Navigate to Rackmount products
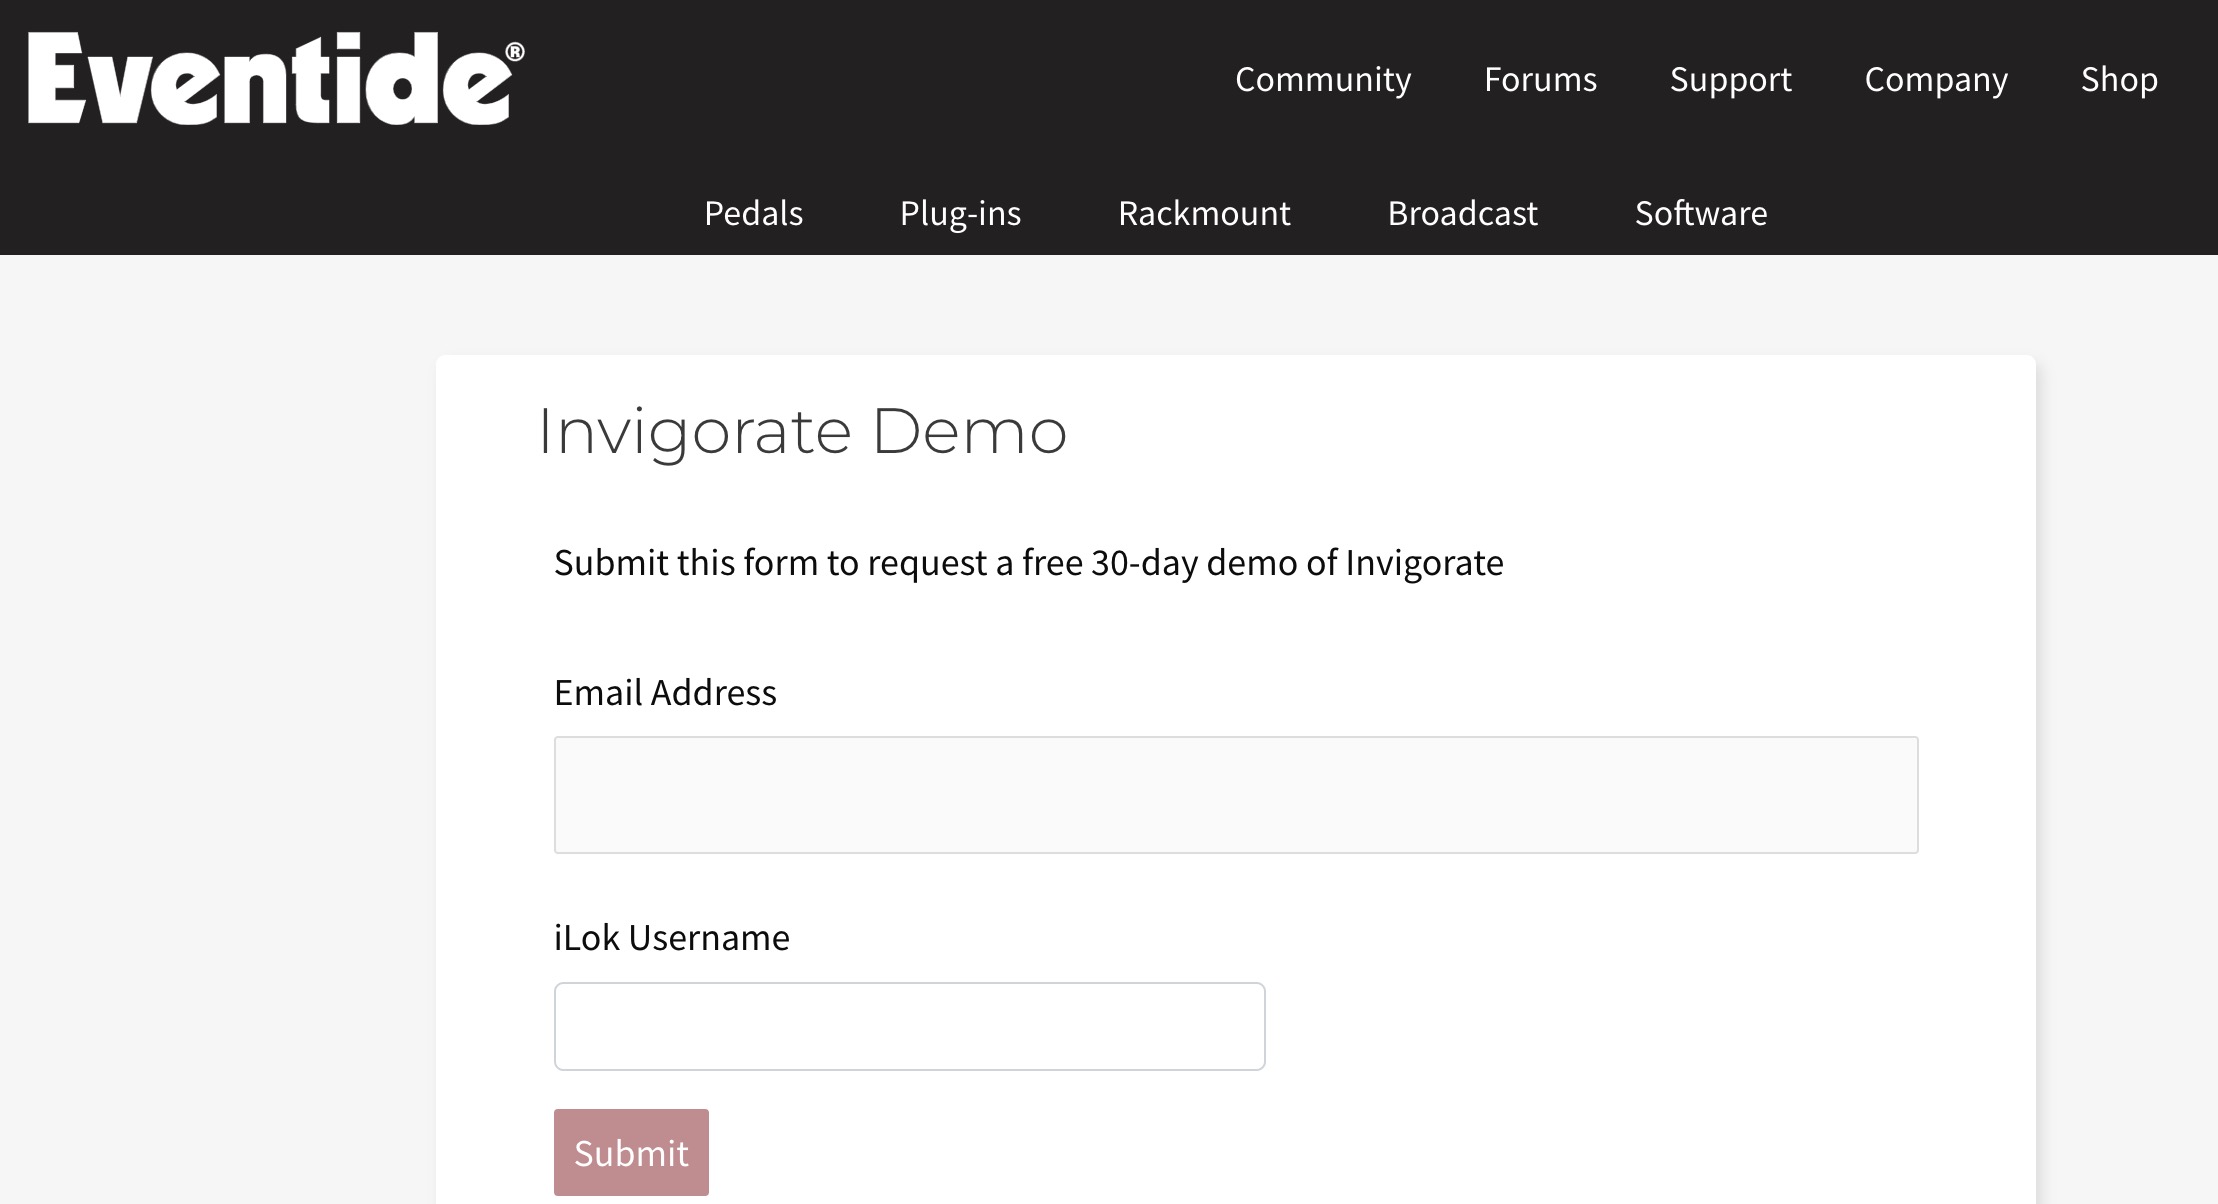The width and height of the screenshot is (2218, 1204). [x=1204, y=213]
